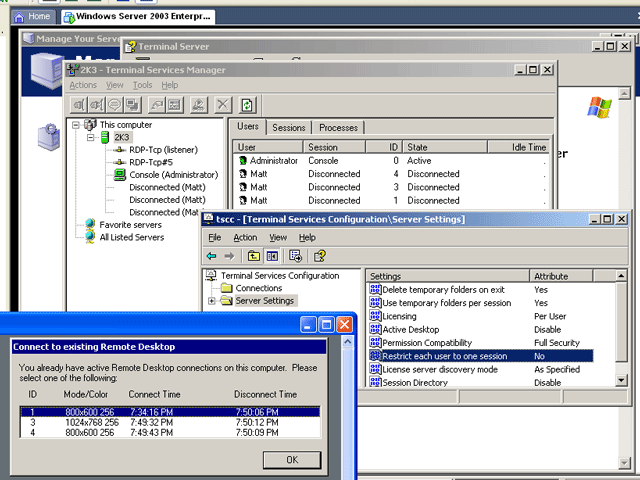Switch to the Sessions tab
The width and height of the screenshot is (640, 480).
coord(289,128)
